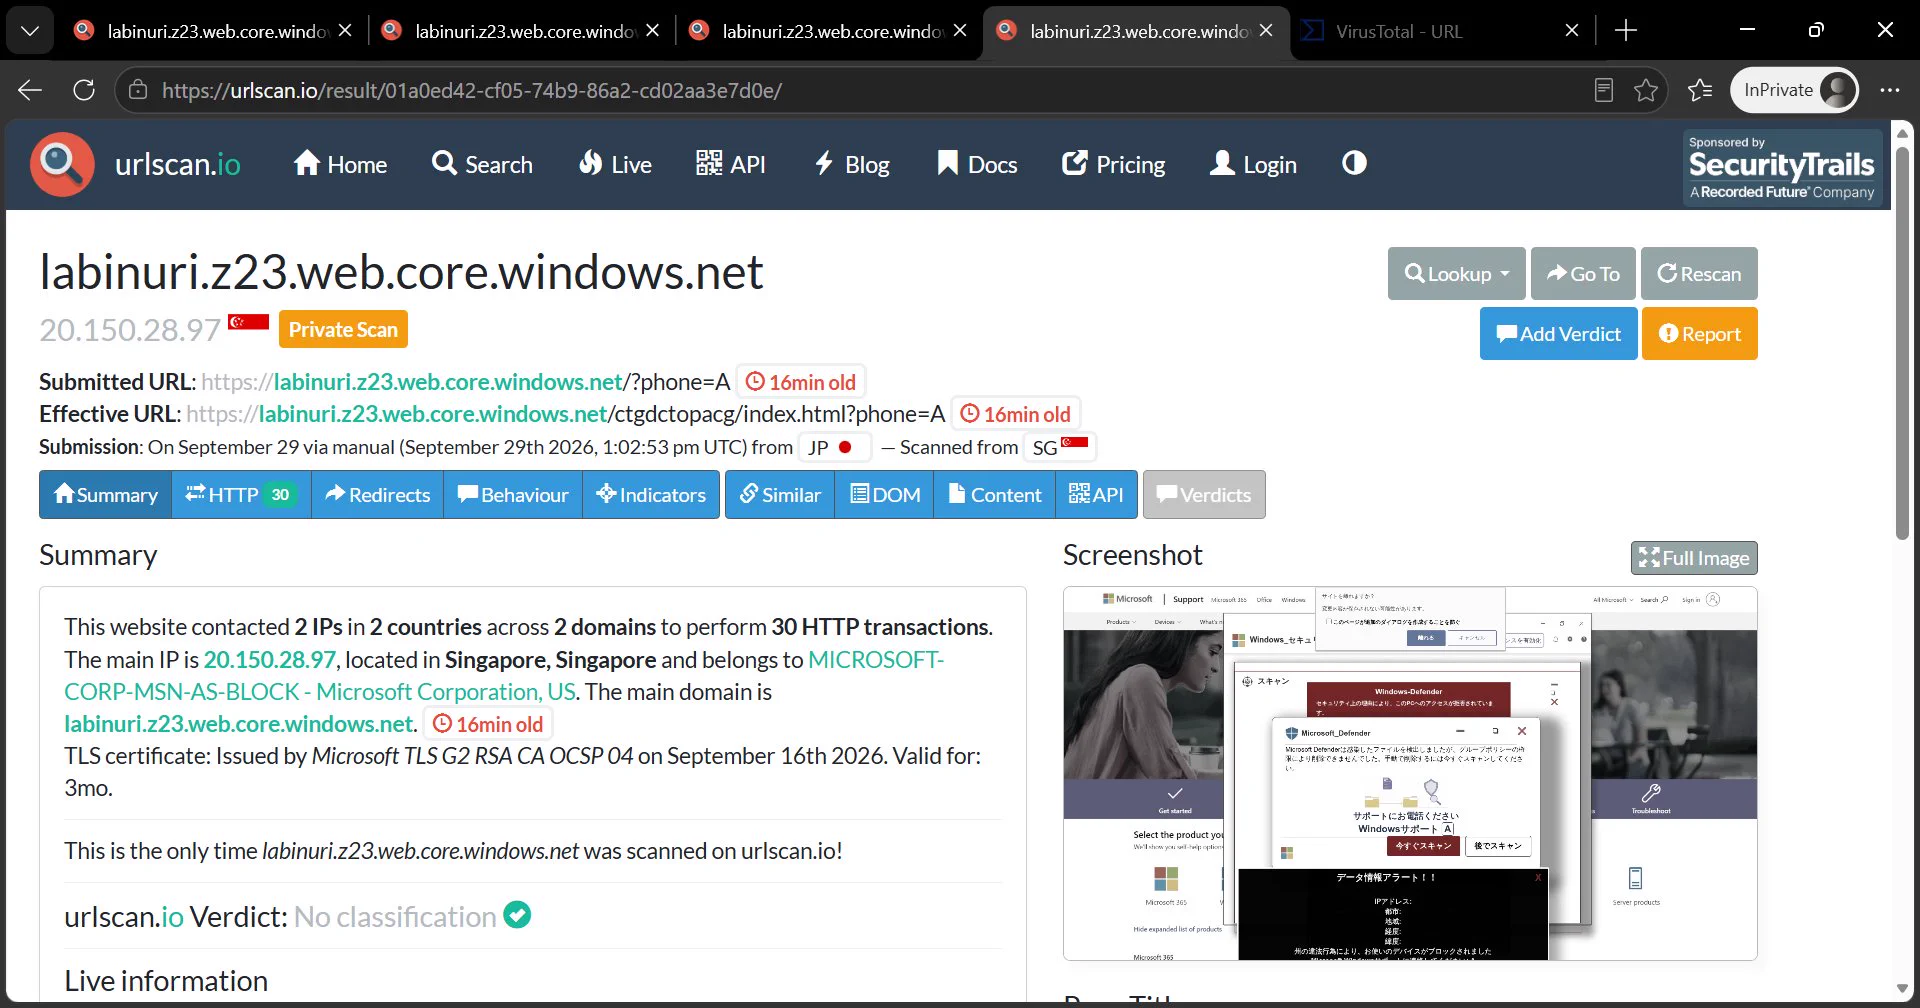Select the Summary tab
Screen dimensions: 1920x1008
(106, 495)
